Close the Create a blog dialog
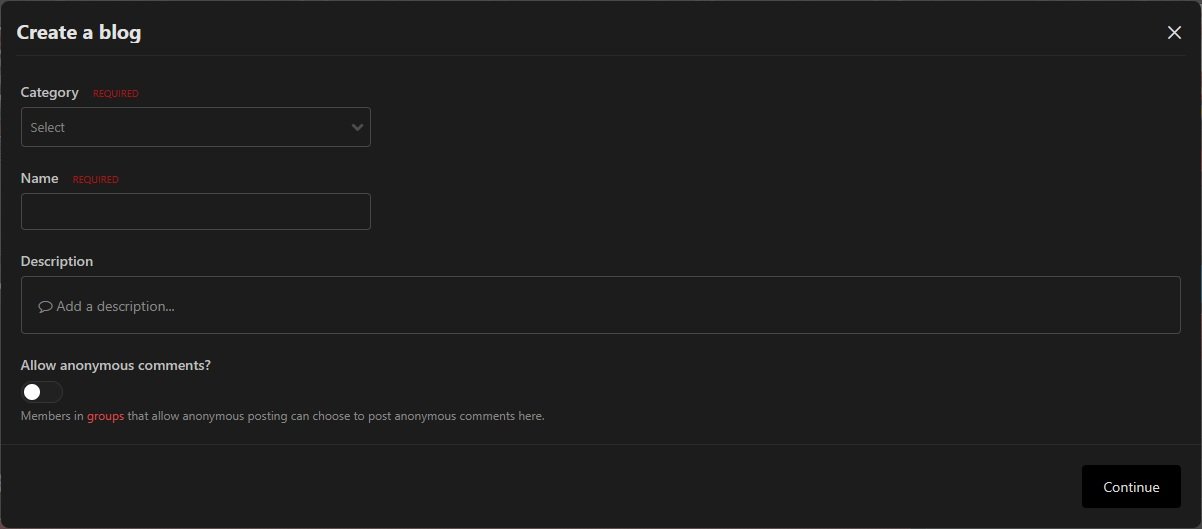Image resolution: width=1202 pixels, height=529 pixels. [1174, 33]
